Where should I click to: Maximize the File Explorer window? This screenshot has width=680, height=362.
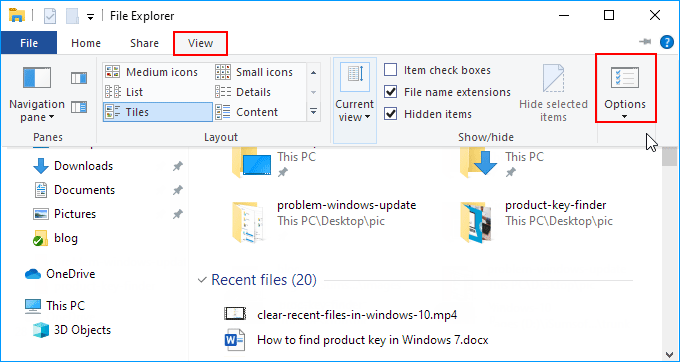pyautogui.click(x=609, y=16)
